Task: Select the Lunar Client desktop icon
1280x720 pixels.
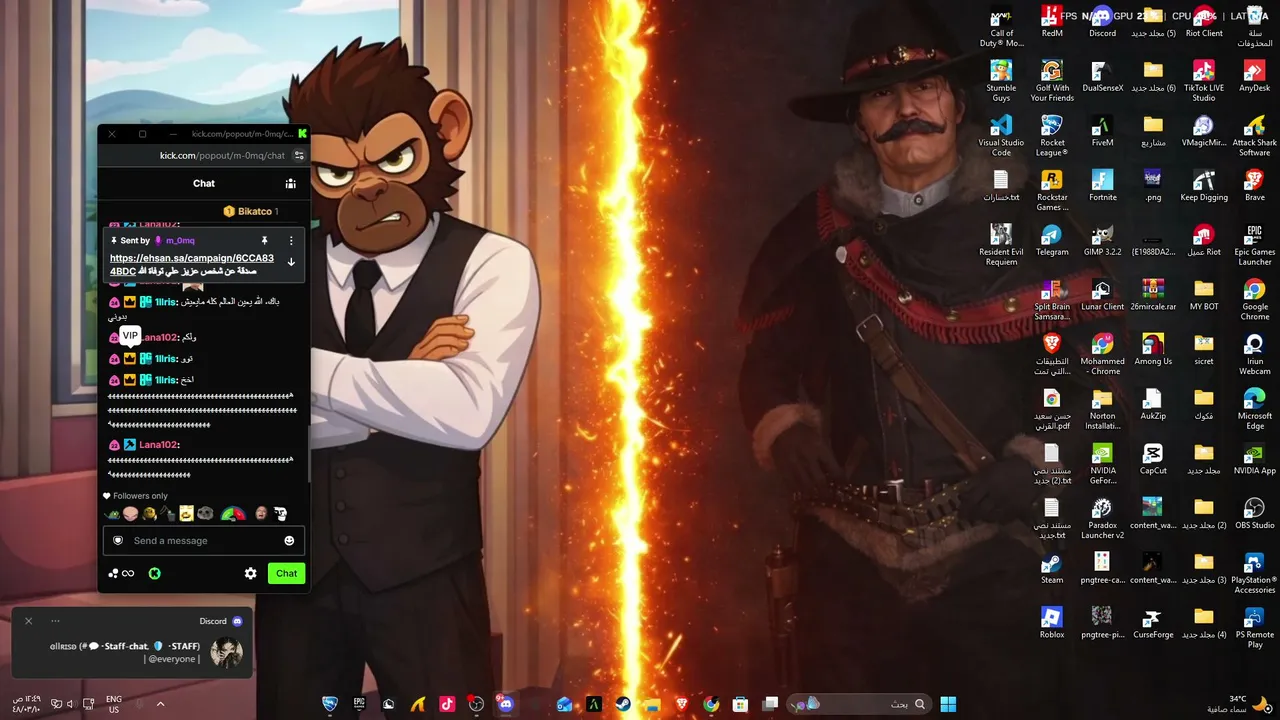Action: click(1102, 296)
